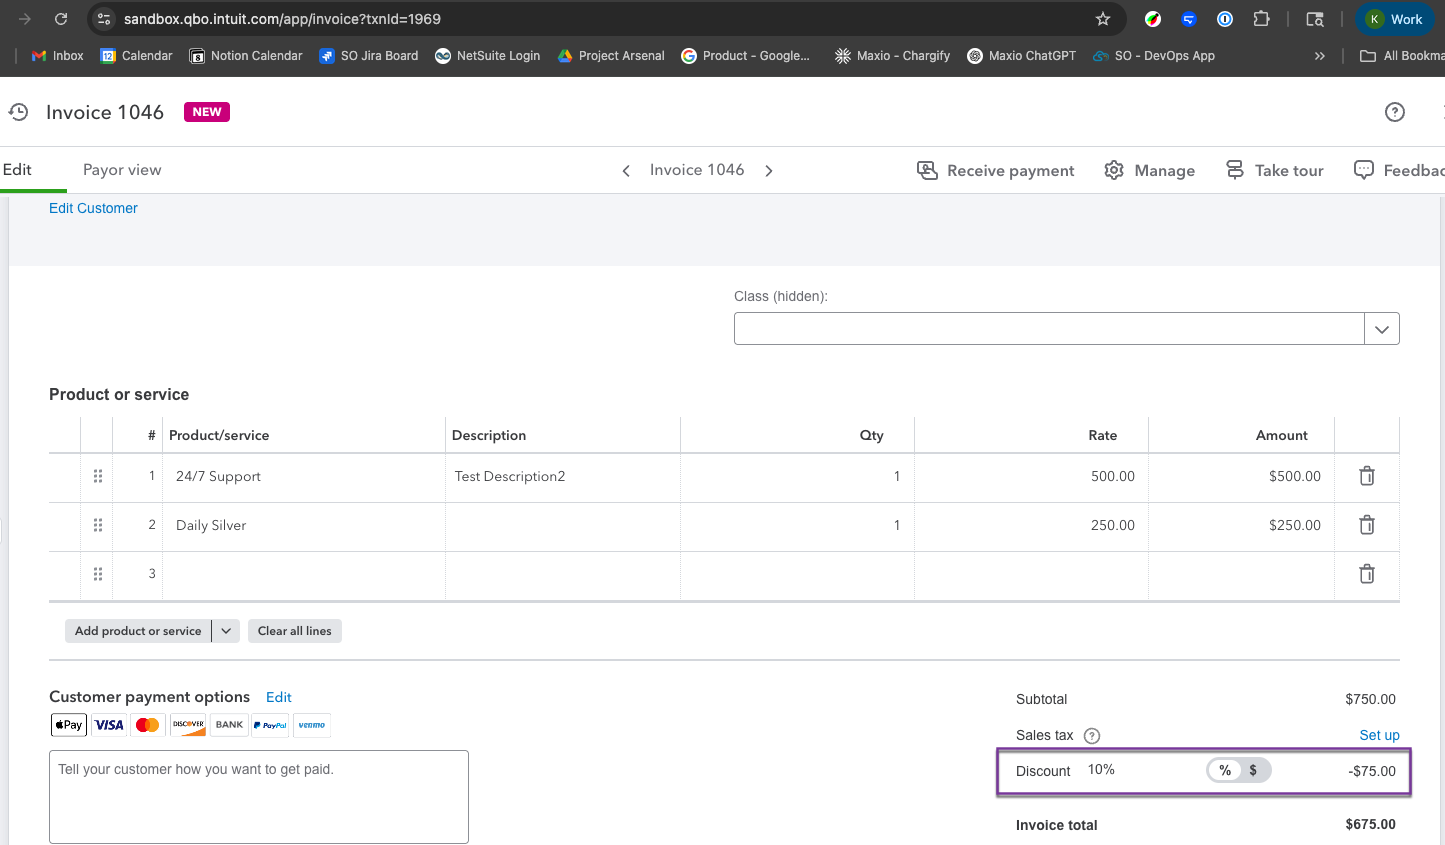Image resolution: width=1445 pixels, height=845 pixels.
Task: Click Set up link for sales tax
Action: 1379,735
